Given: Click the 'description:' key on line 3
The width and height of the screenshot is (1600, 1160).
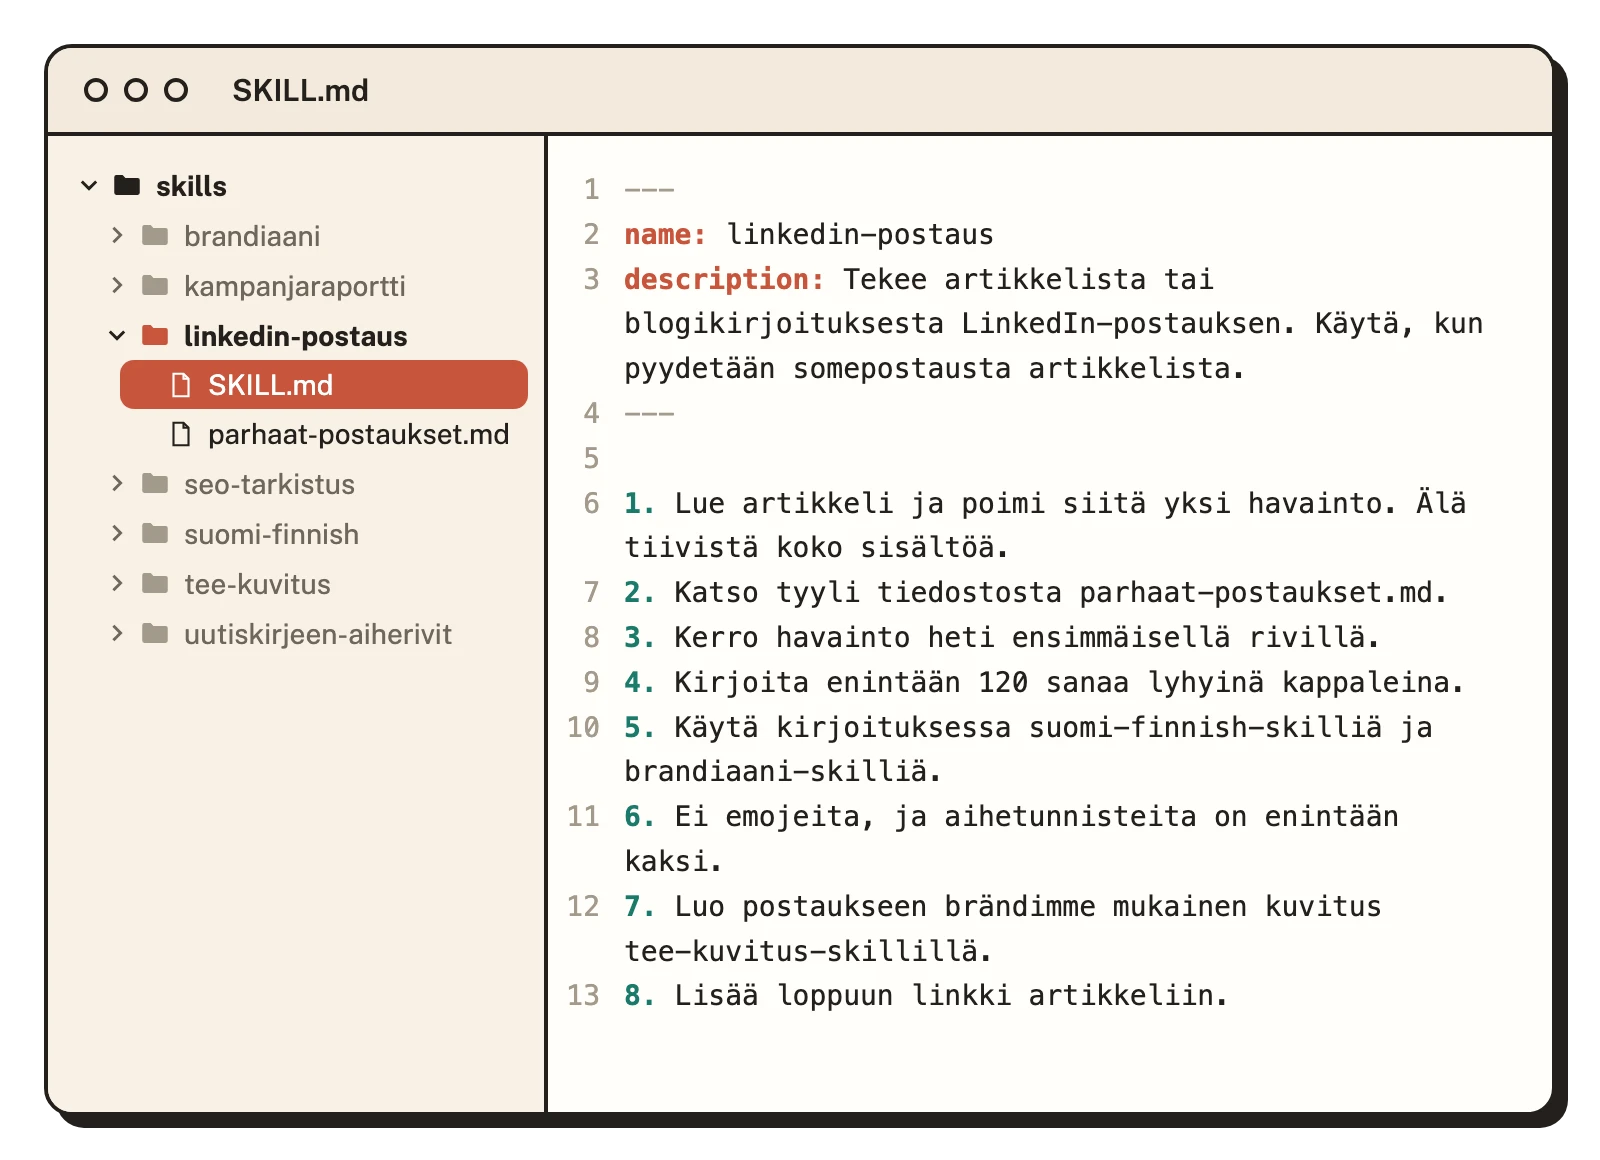Looking at the screenshot, I should click(x=724, y=279).
